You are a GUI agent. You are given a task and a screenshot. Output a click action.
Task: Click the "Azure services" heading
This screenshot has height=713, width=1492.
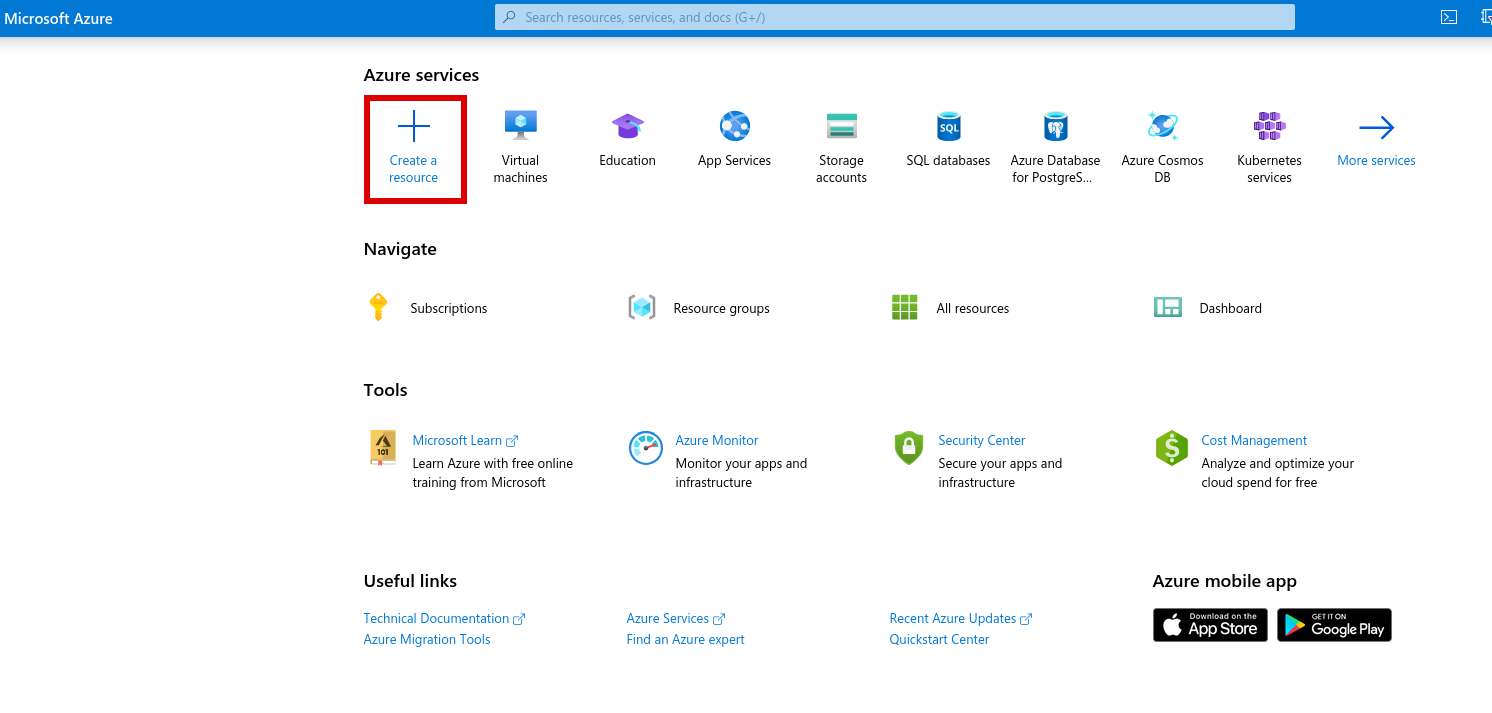421,75
